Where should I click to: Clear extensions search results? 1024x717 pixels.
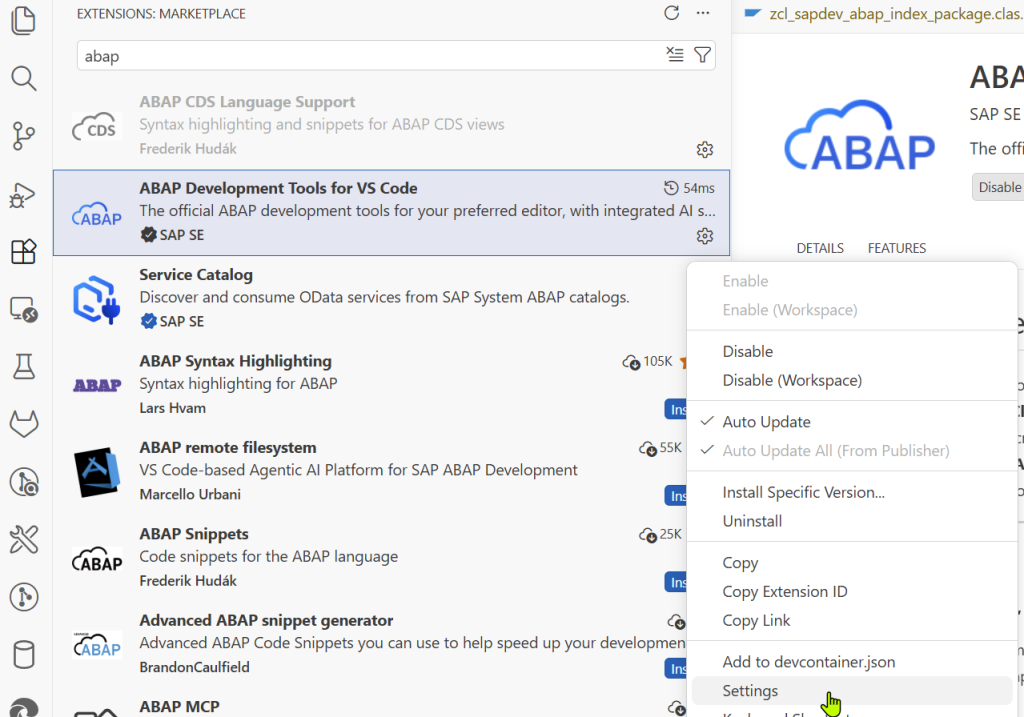coord(675,55)
